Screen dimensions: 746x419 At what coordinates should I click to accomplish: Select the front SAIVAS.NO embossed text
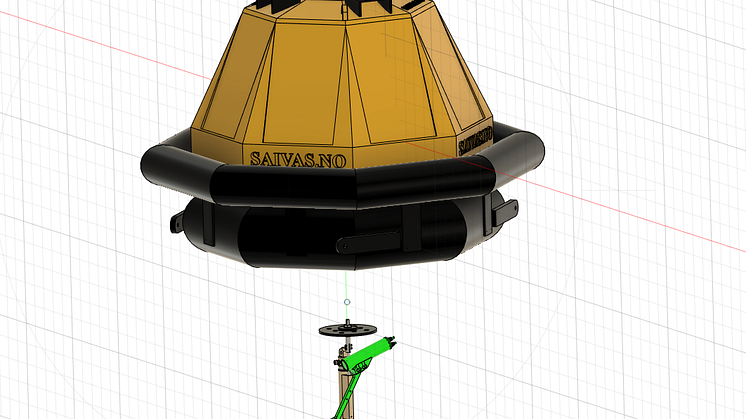click(298, 159)
